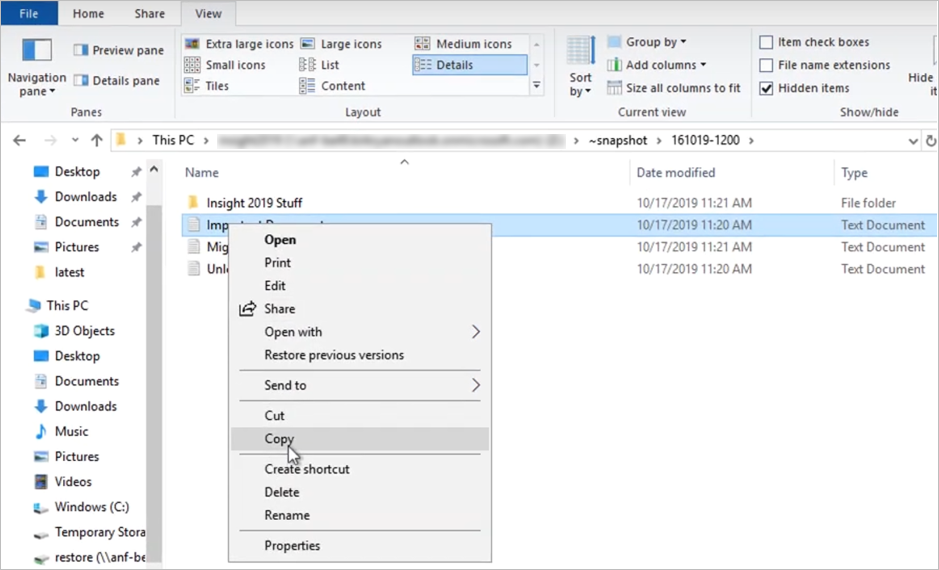Switch layout to Small icons
The width and height of the screenshot is (939, 570).
tap(225, 65)
